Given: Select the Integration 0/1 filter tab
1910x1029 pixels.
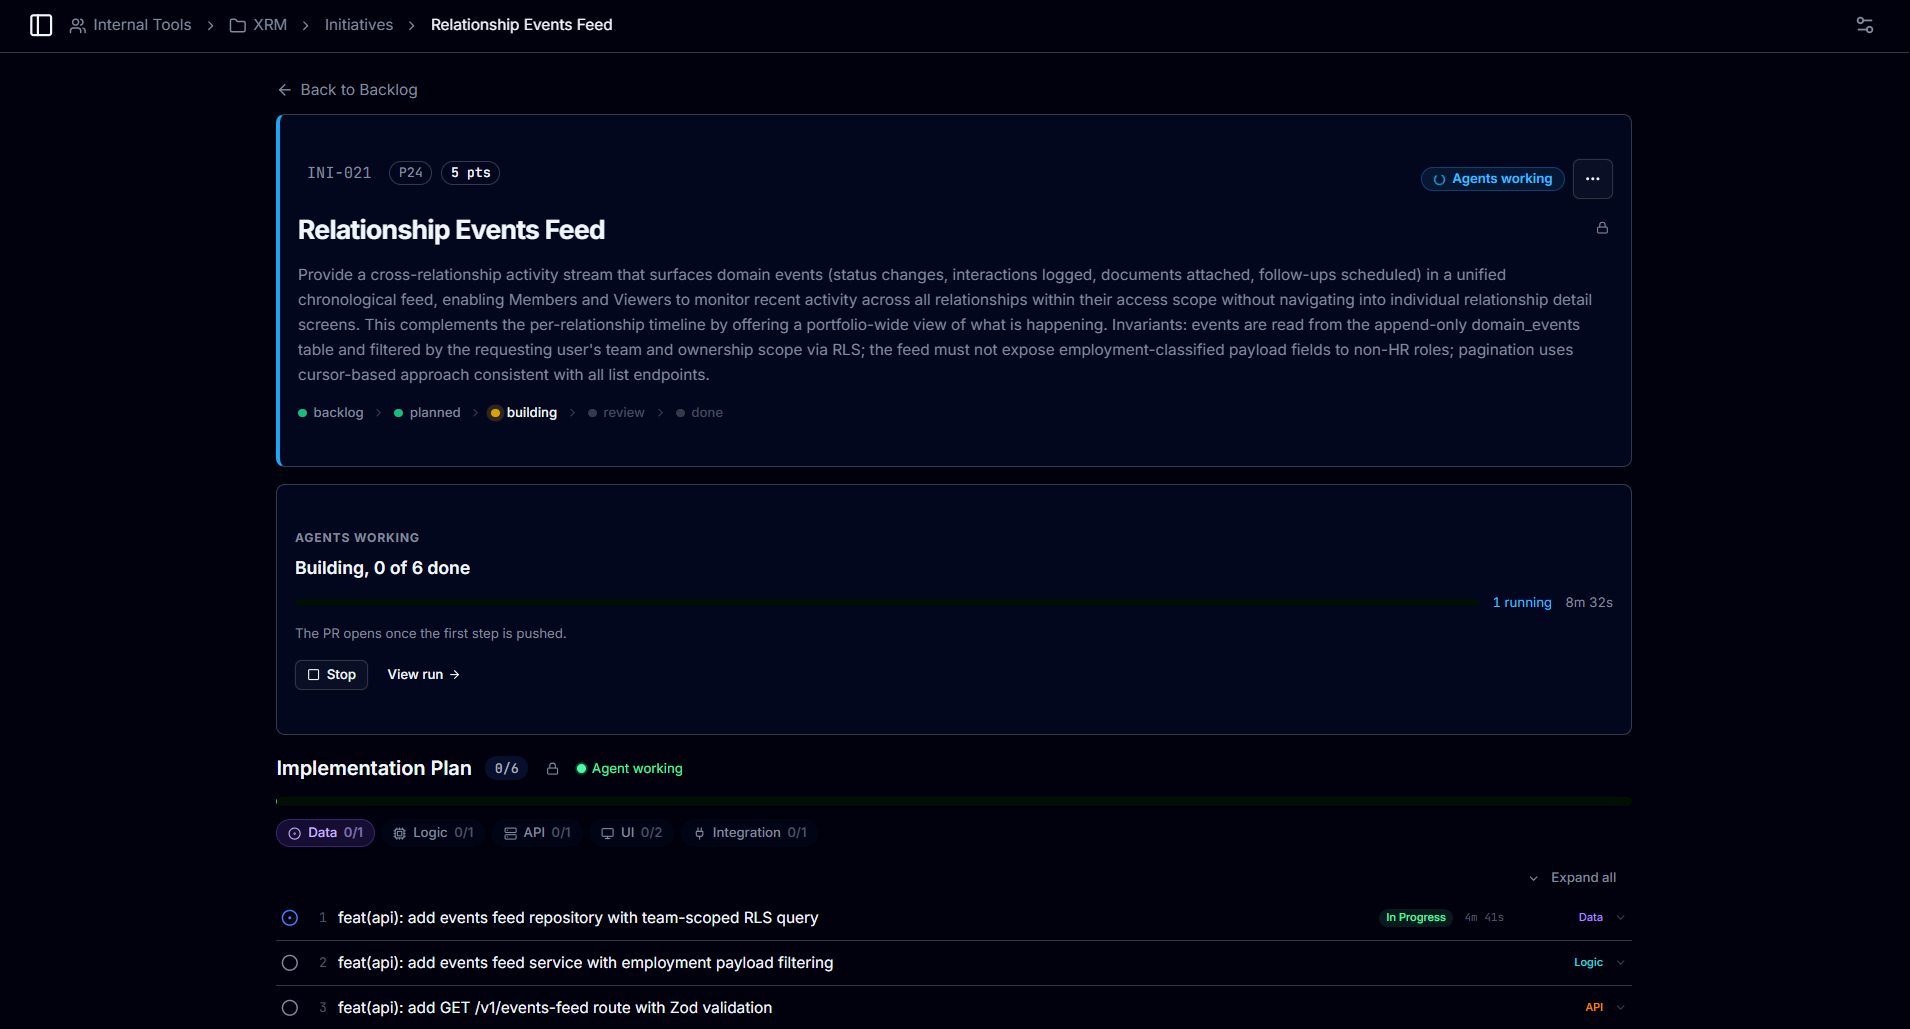Looking at the screenshot, I should tap(750, 833).
